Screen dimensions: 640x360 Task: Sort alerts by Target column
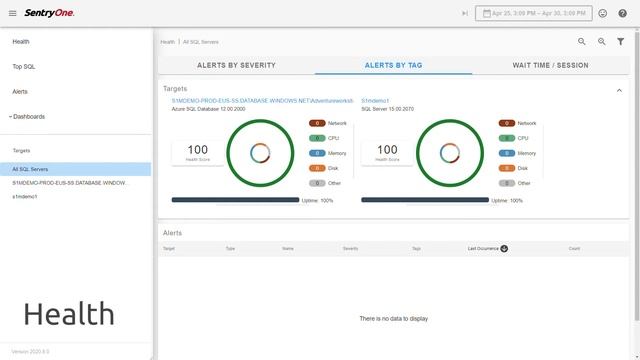click(169, 249)
